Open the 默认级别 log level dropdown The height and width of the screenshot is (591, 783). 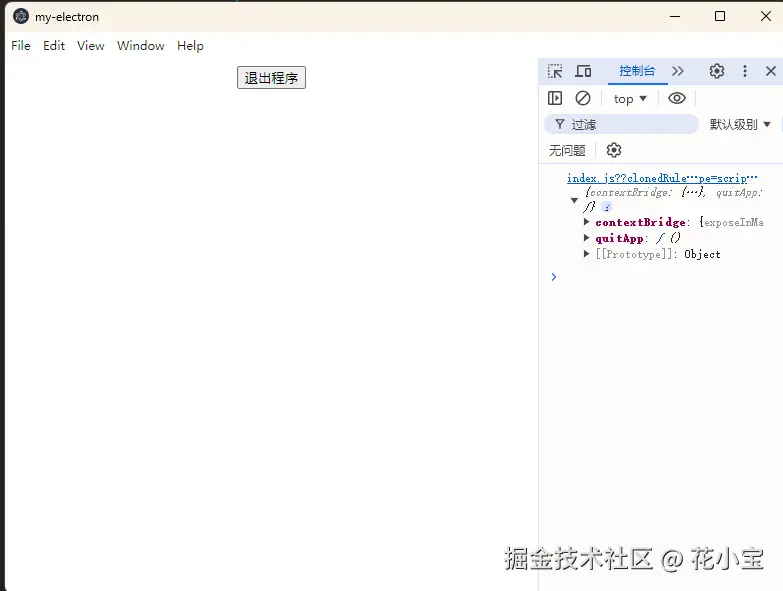click(740, 124)
